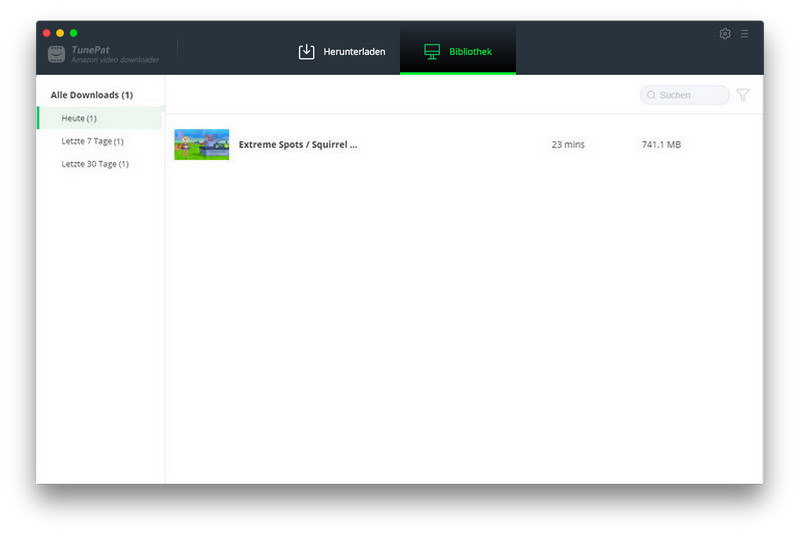This screenshot has width=800, height=536.
Task: Click the title Extreme Spots / Squirrel ...
Action: coord(298,144)
